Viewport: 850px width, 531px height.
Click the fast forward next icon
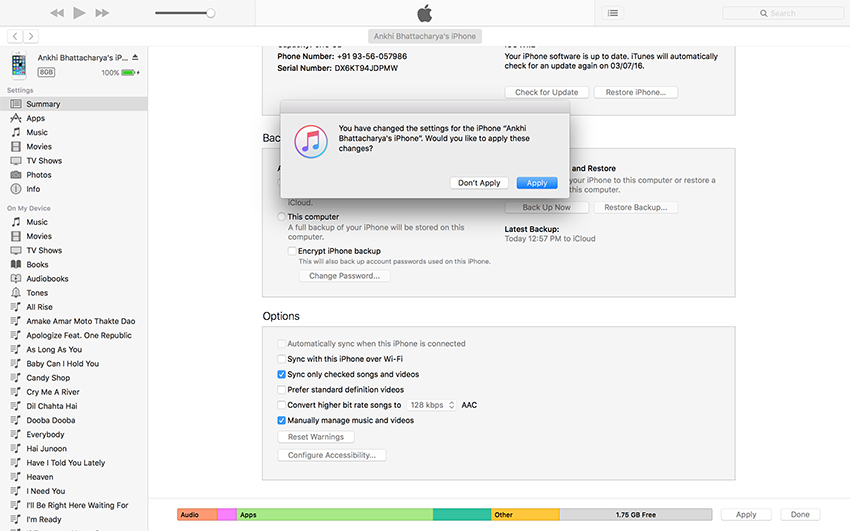(x=103, y=13)
